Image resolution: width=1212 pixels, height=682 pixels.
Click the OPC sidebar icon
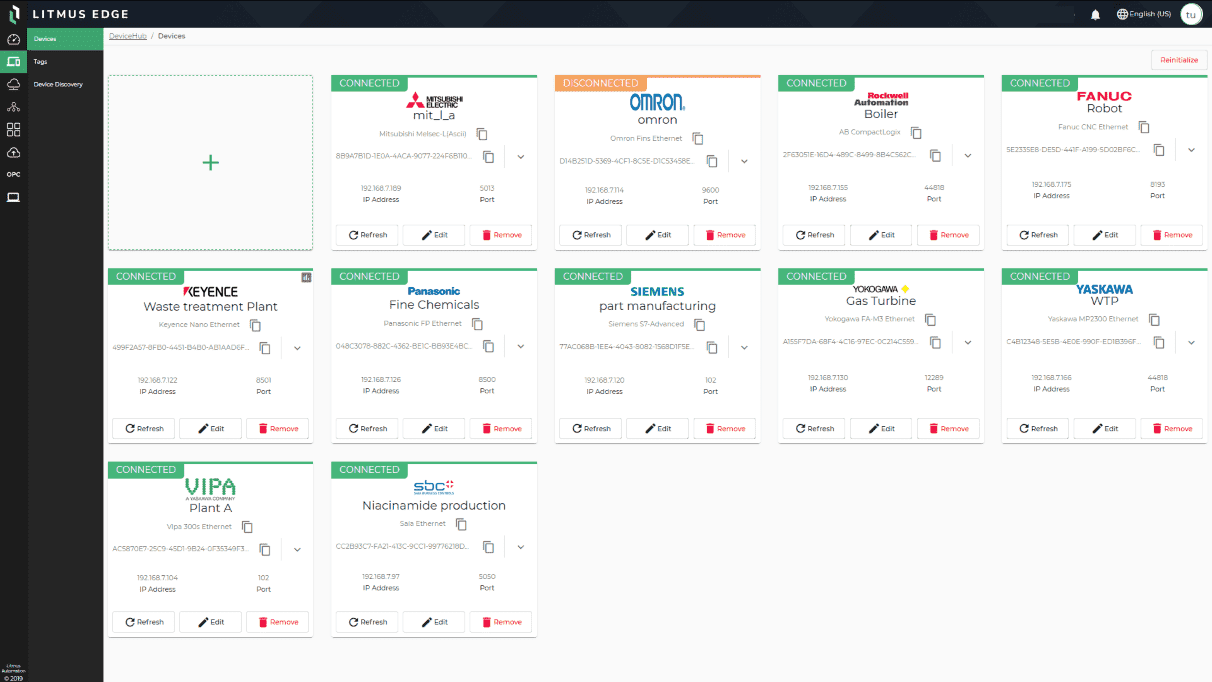point(13,175)
